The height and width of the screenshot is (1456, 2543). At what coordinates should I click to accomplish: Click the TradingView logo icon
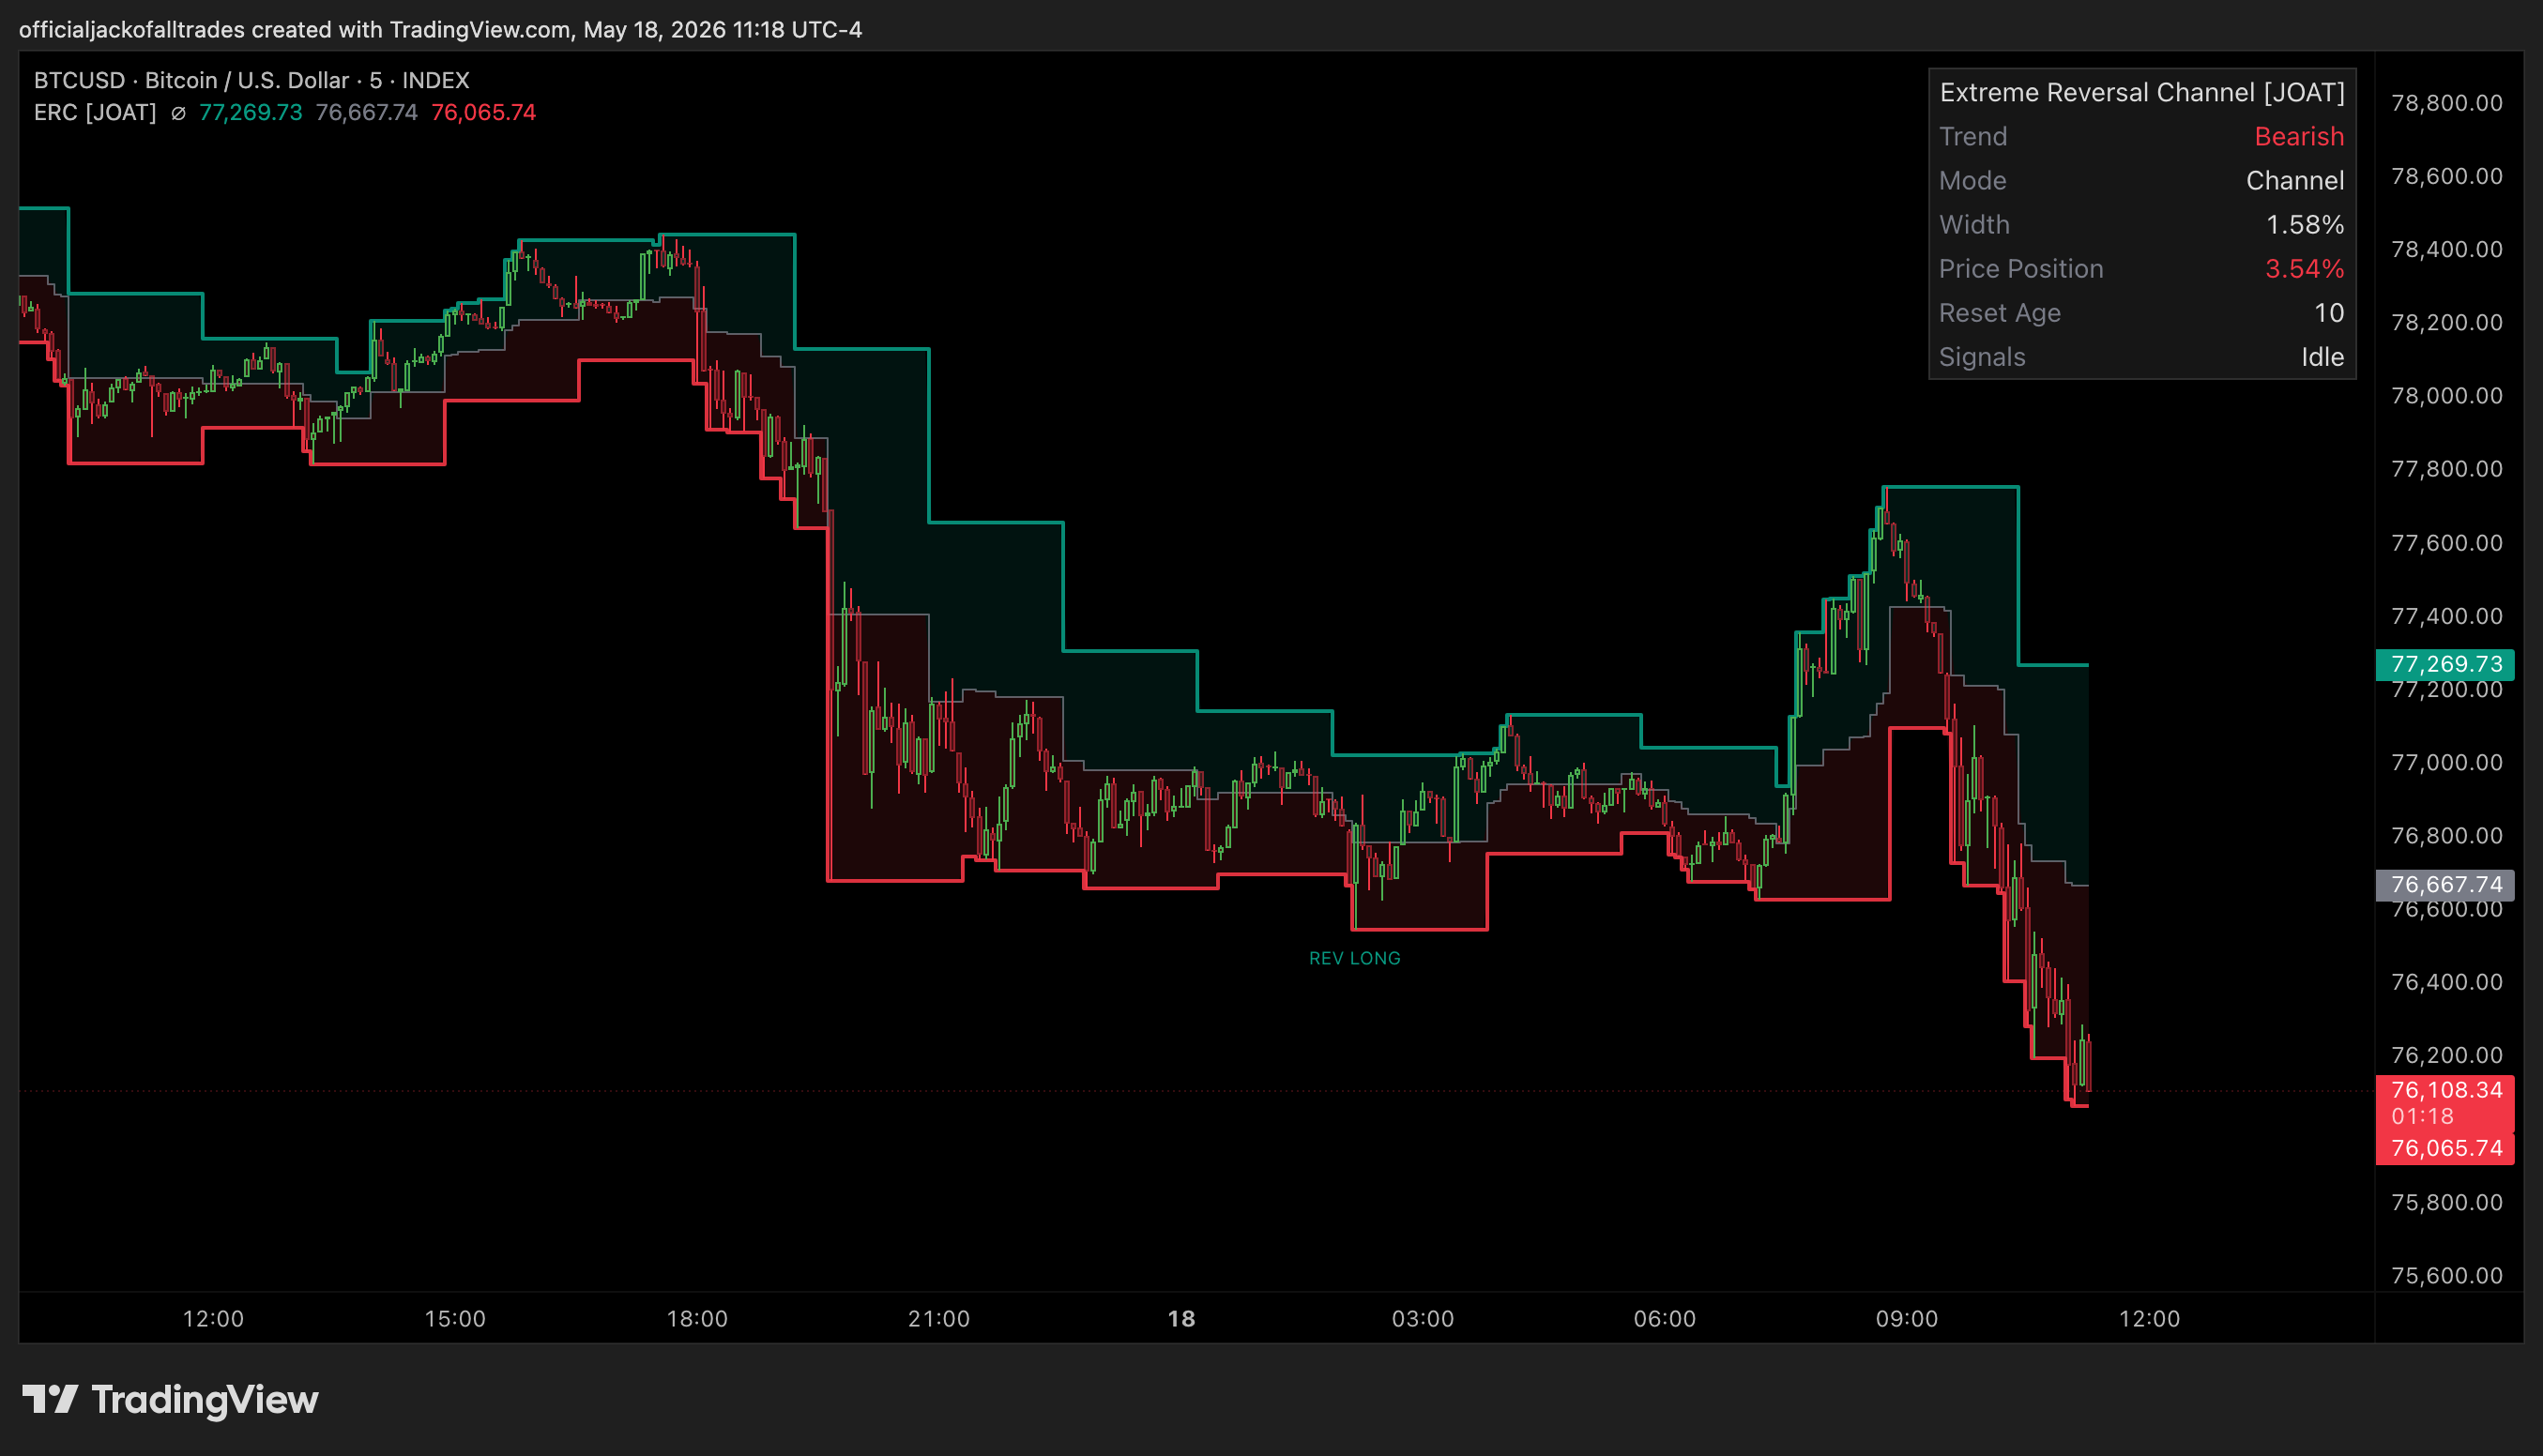pyautogui.click(x=50, y=1399)
